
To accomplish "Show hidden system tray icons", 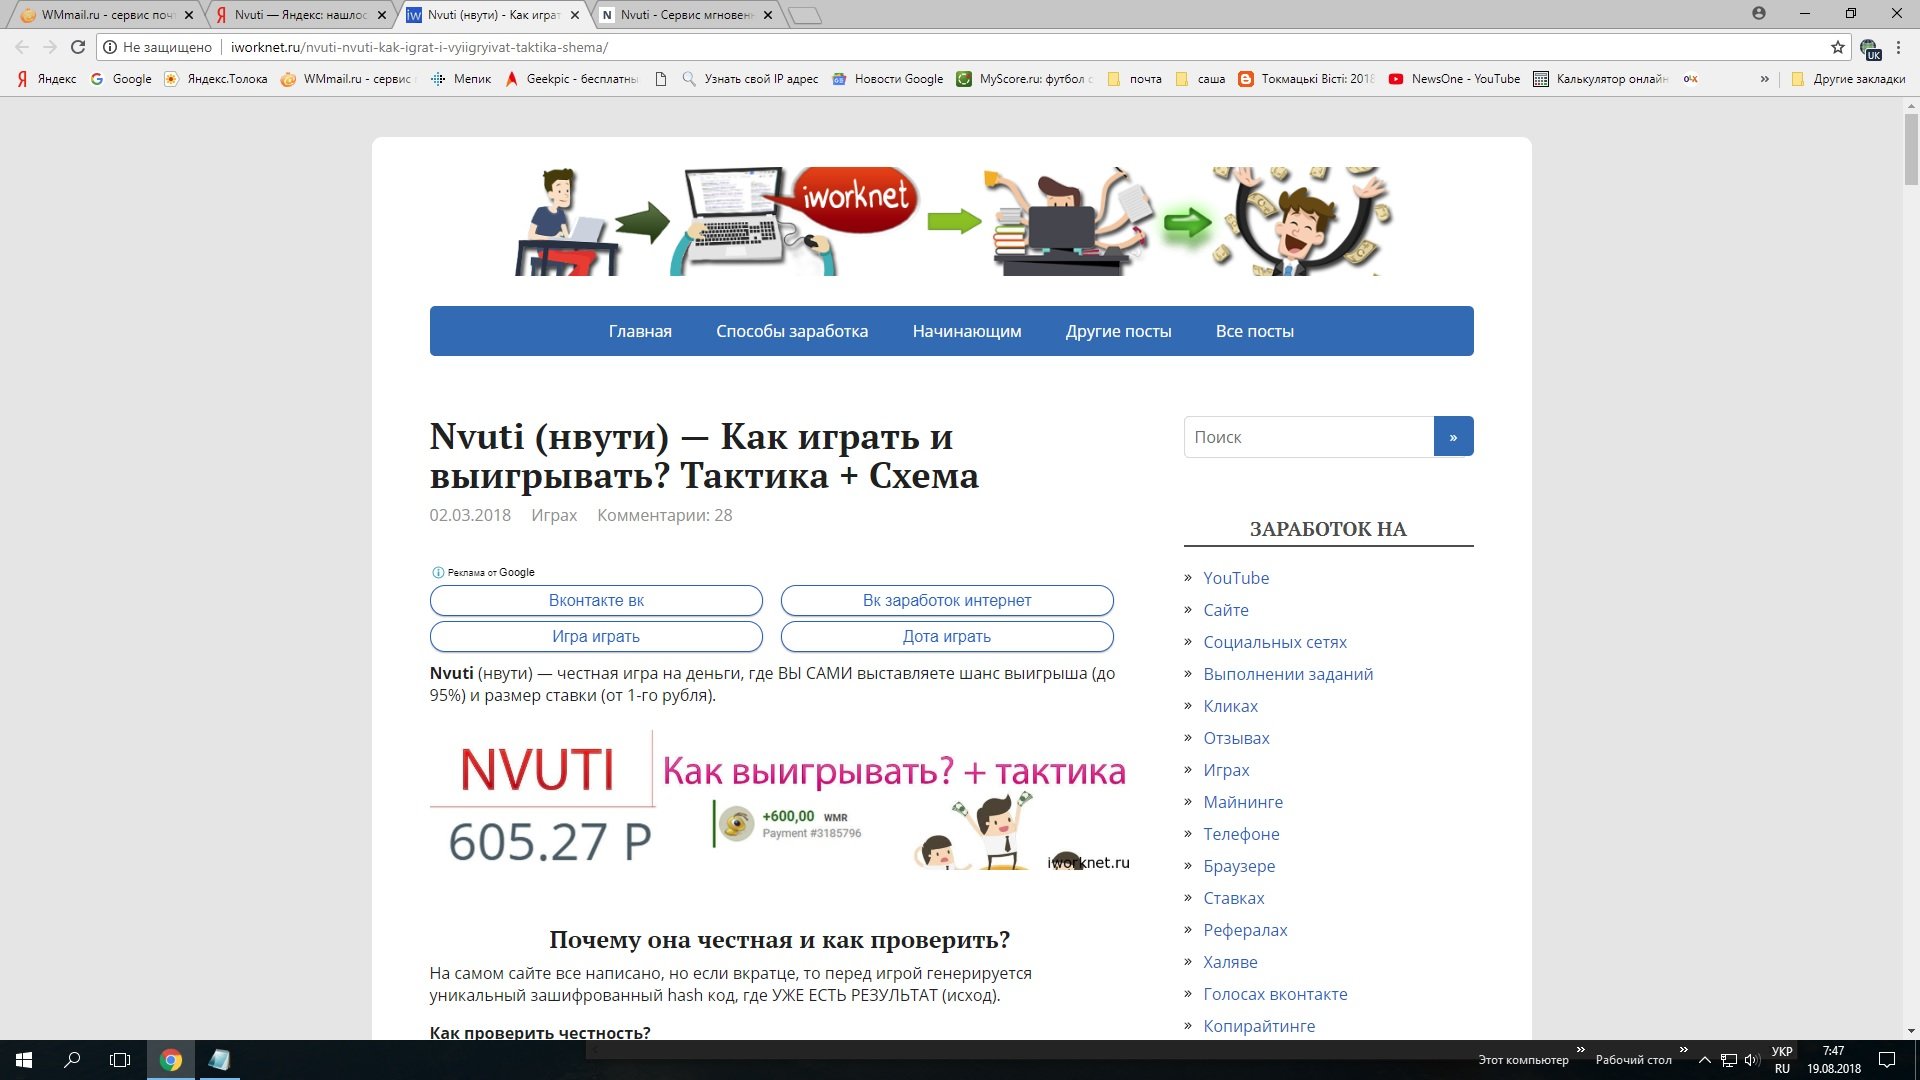I will (x=1705, y=1060).
